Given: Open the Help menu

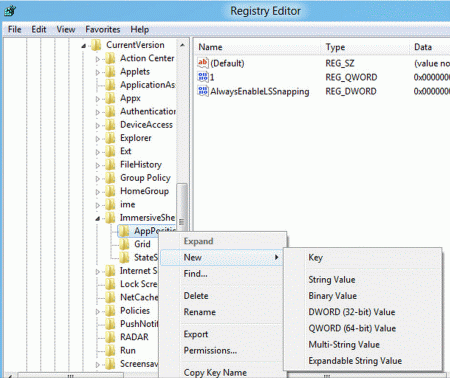Looking at the screenshot, I should coord(140,30).
